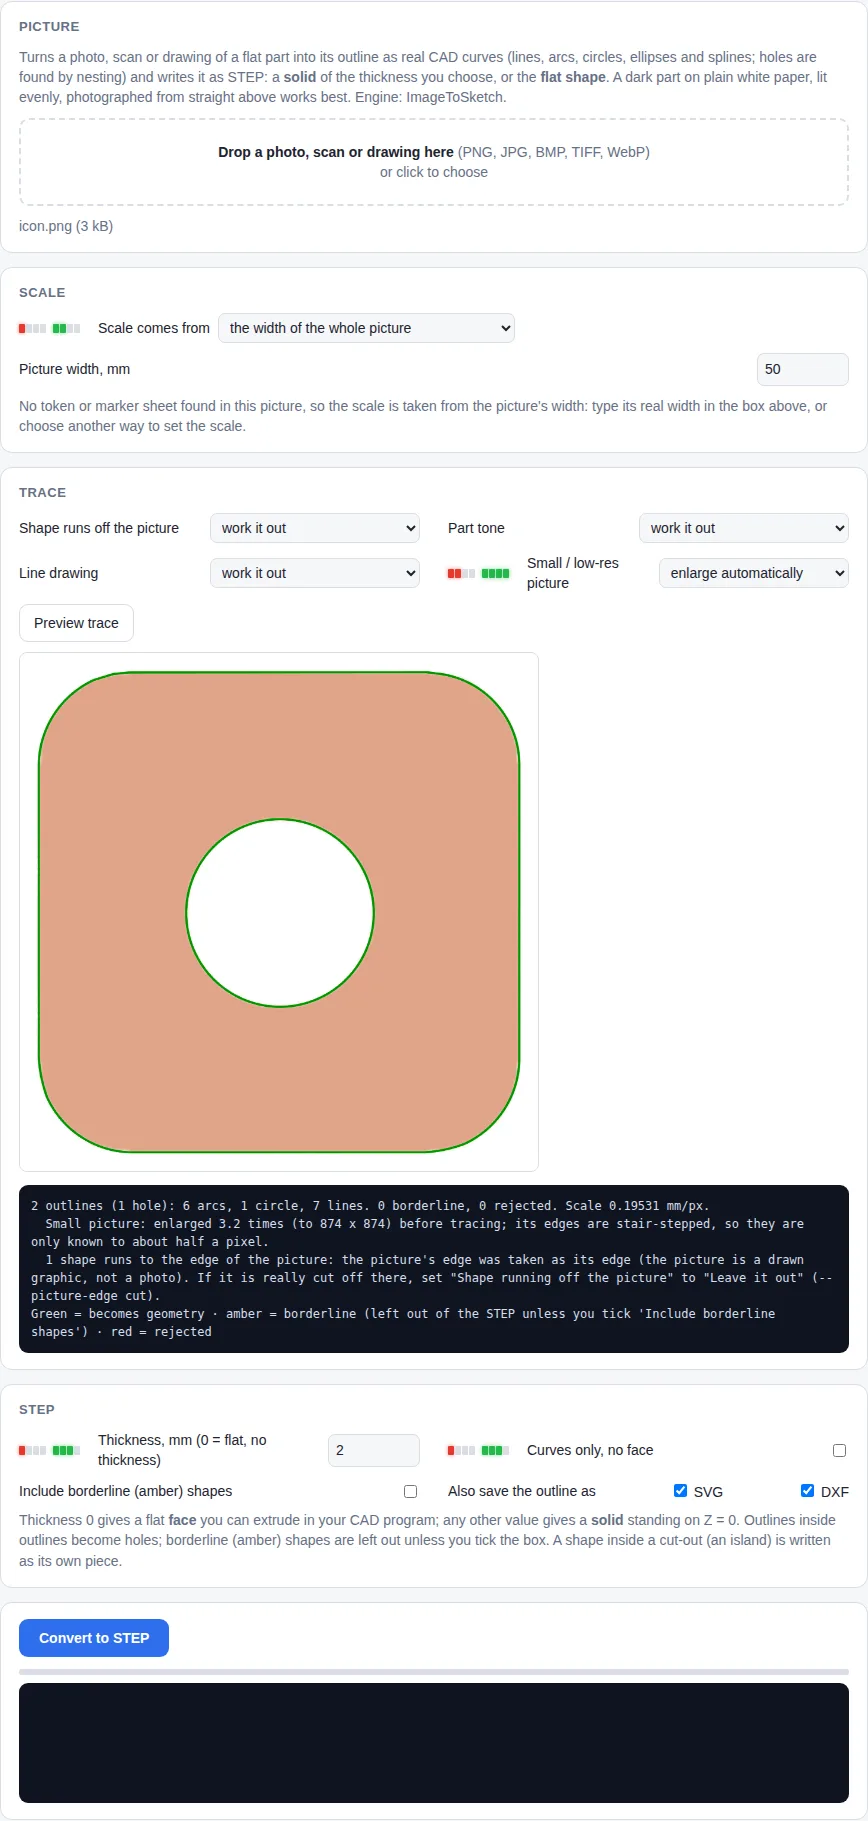This screenshot has width=868, height=1821.
Task: Untick the DXF checkbox
Action: pyautogui.click(x=807, y=1490)
